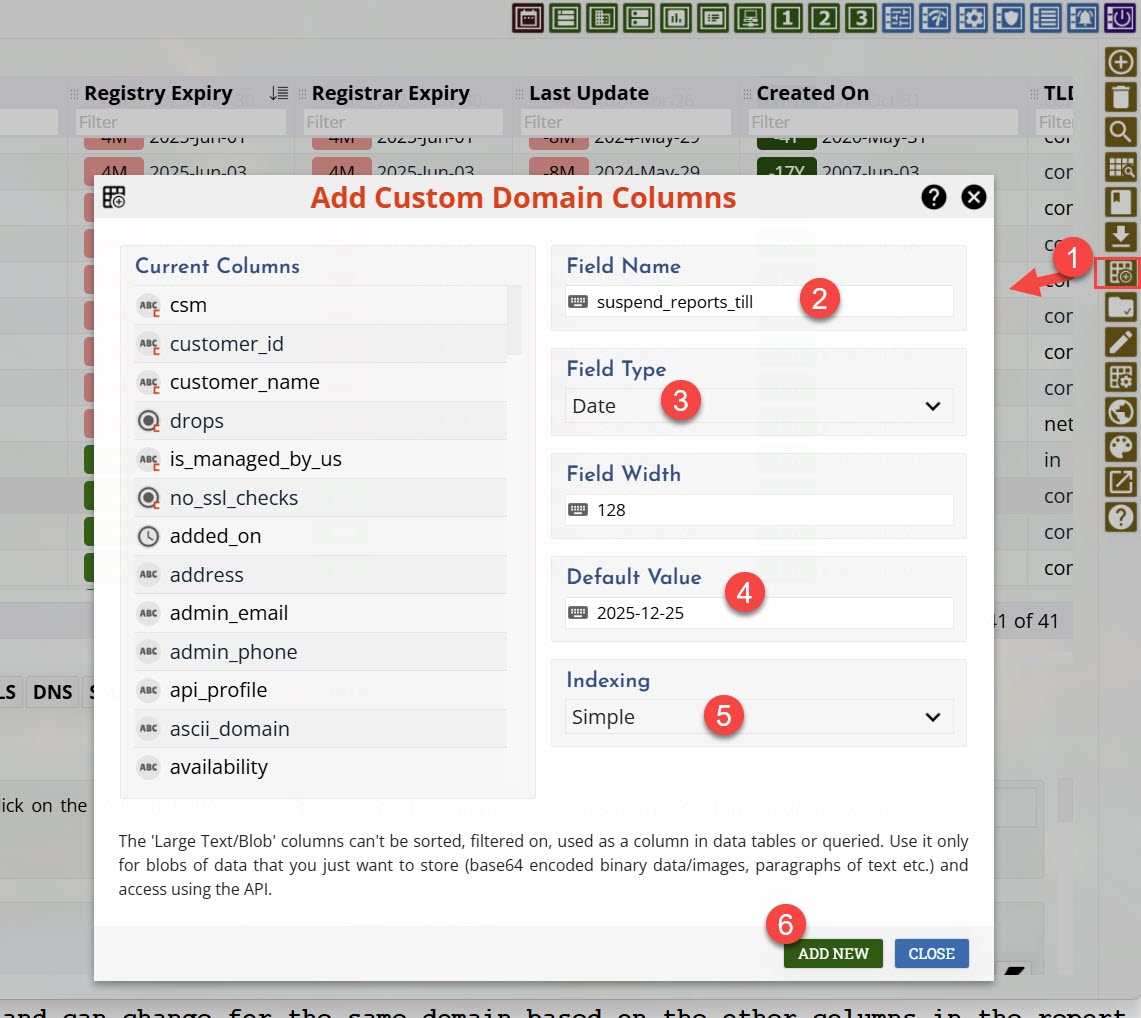Select customer_id in Current Columns list
The image size is (1141, 1018).
point(320,344)
